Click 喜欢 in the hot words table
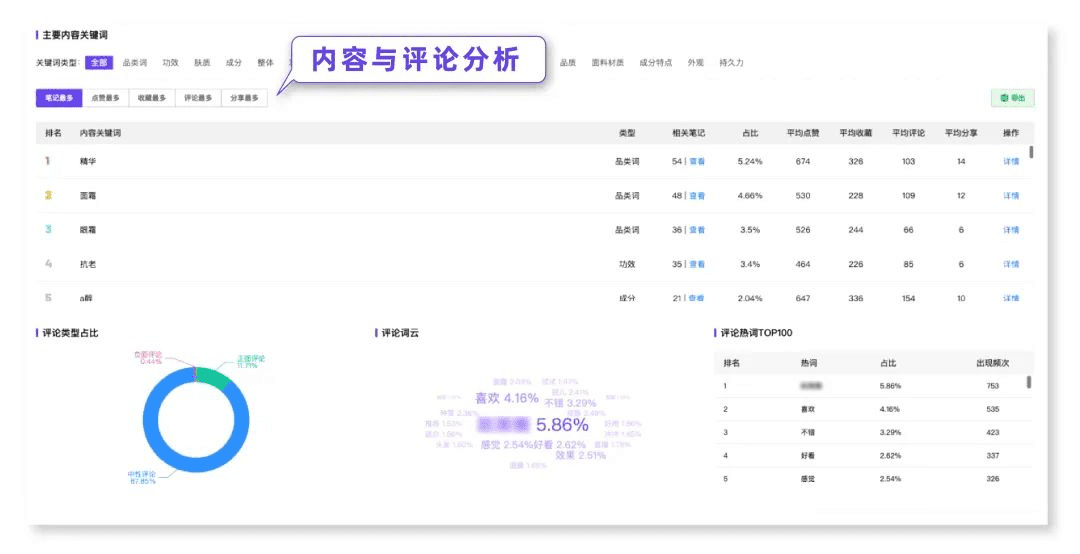This screenshot has width=1080, height=554. [x=808, y=409]
